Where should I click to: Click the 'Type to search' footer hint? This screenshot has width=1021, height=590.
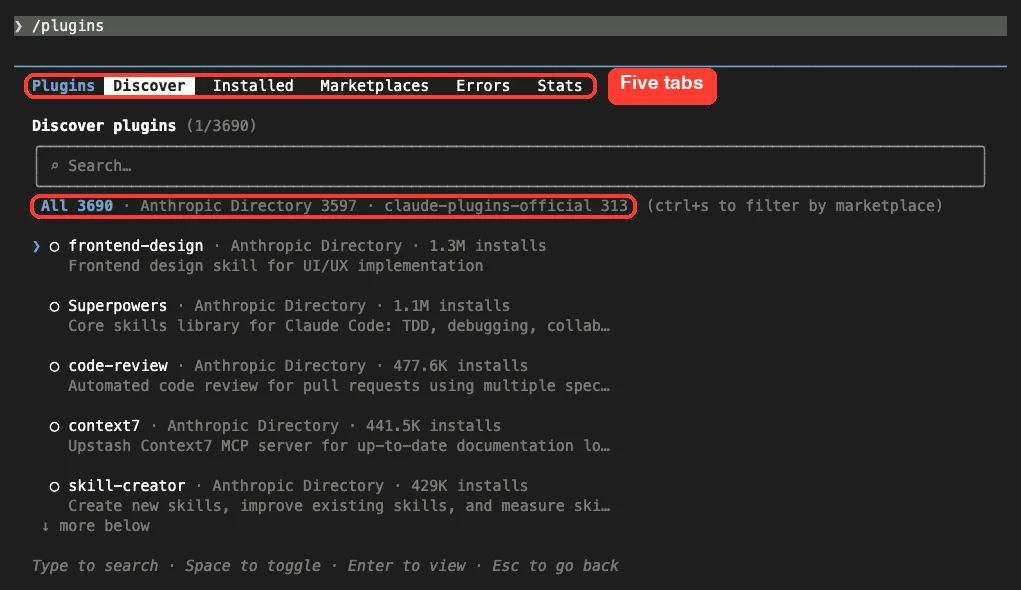pos(95,565)
